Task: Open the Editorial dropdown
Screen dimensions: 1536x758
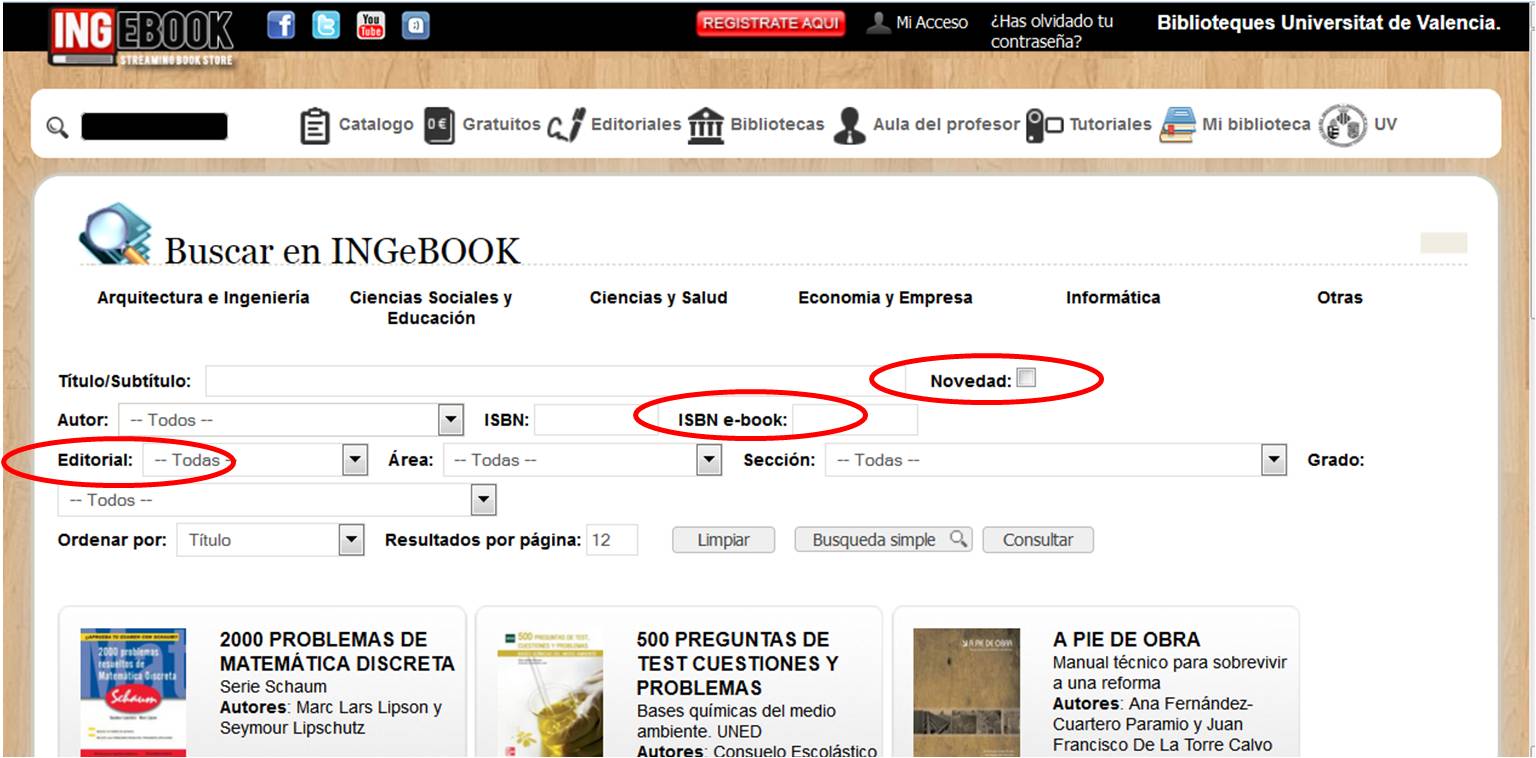Action: pyautogui.click(x=355, y=460)
